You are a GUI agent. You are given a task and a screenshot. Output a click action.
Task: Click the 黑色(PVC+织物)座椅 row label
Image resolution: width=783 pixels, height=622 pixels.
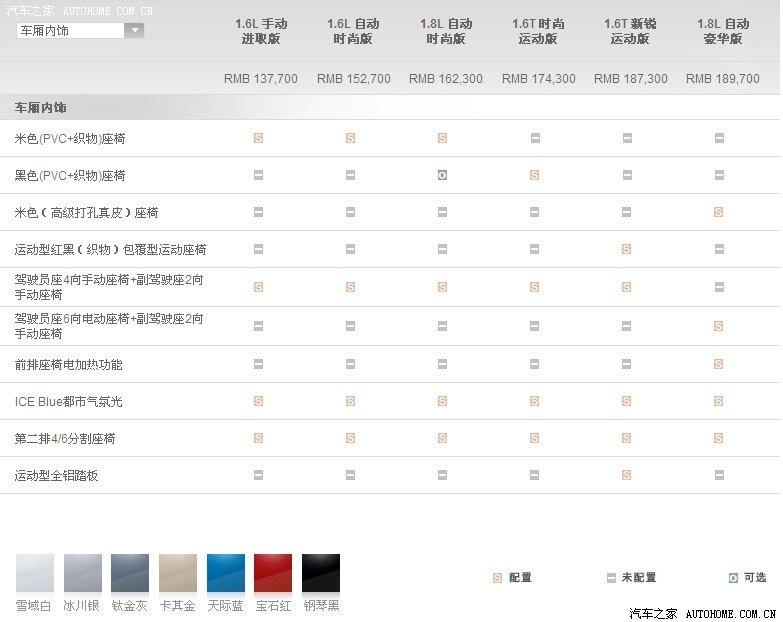tap(70, 176)
